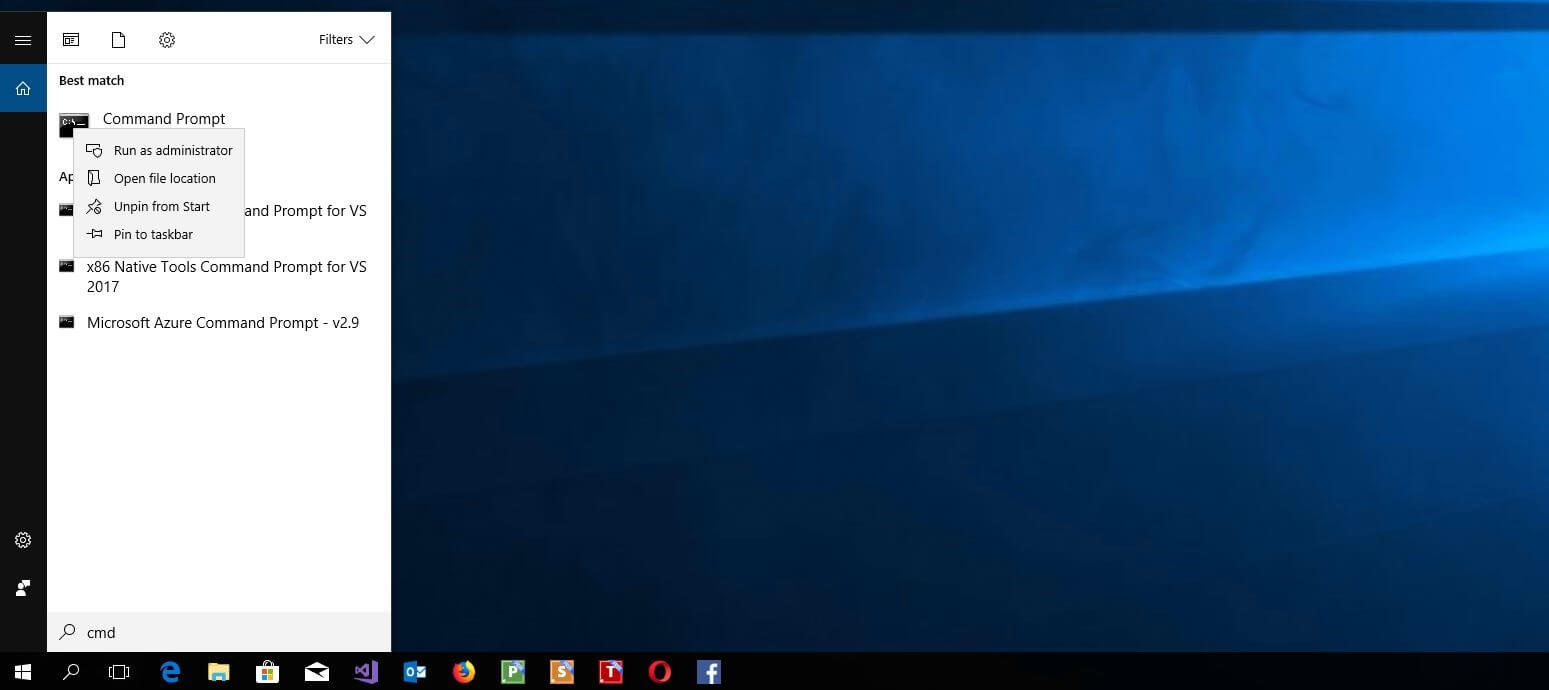Open Task View on the taskbar
The height and width of the screenshot is (690, 1549).
point(119,672)
